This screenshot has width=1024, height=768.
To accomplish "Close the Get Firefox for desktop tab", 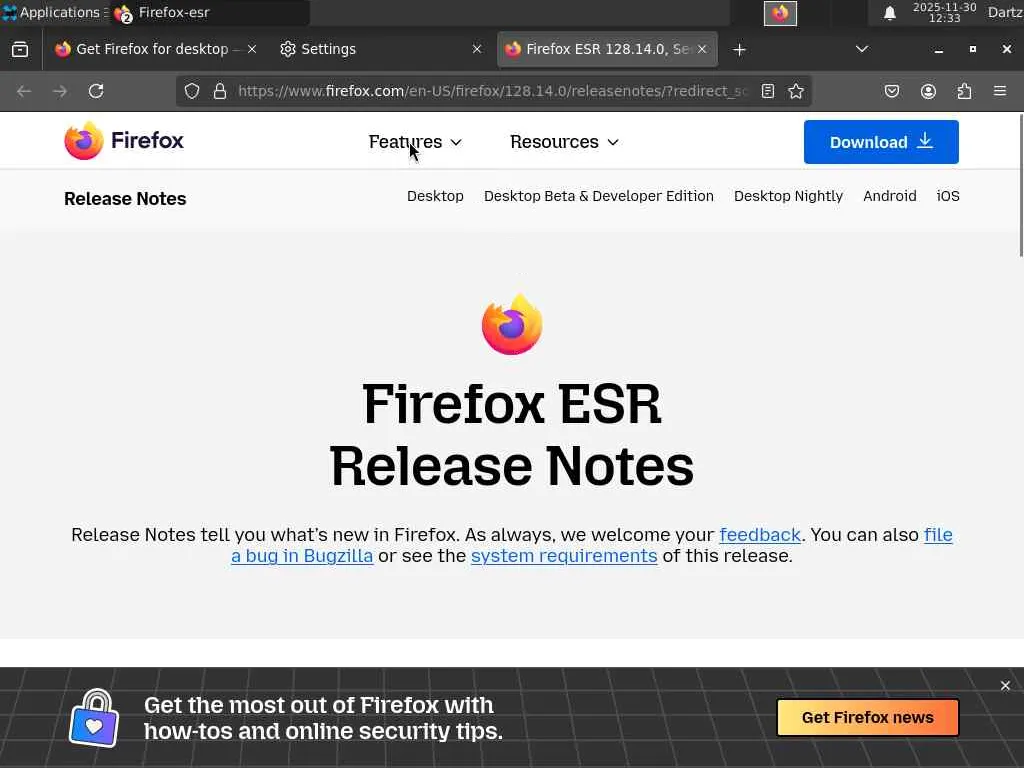I will (252, 49).
